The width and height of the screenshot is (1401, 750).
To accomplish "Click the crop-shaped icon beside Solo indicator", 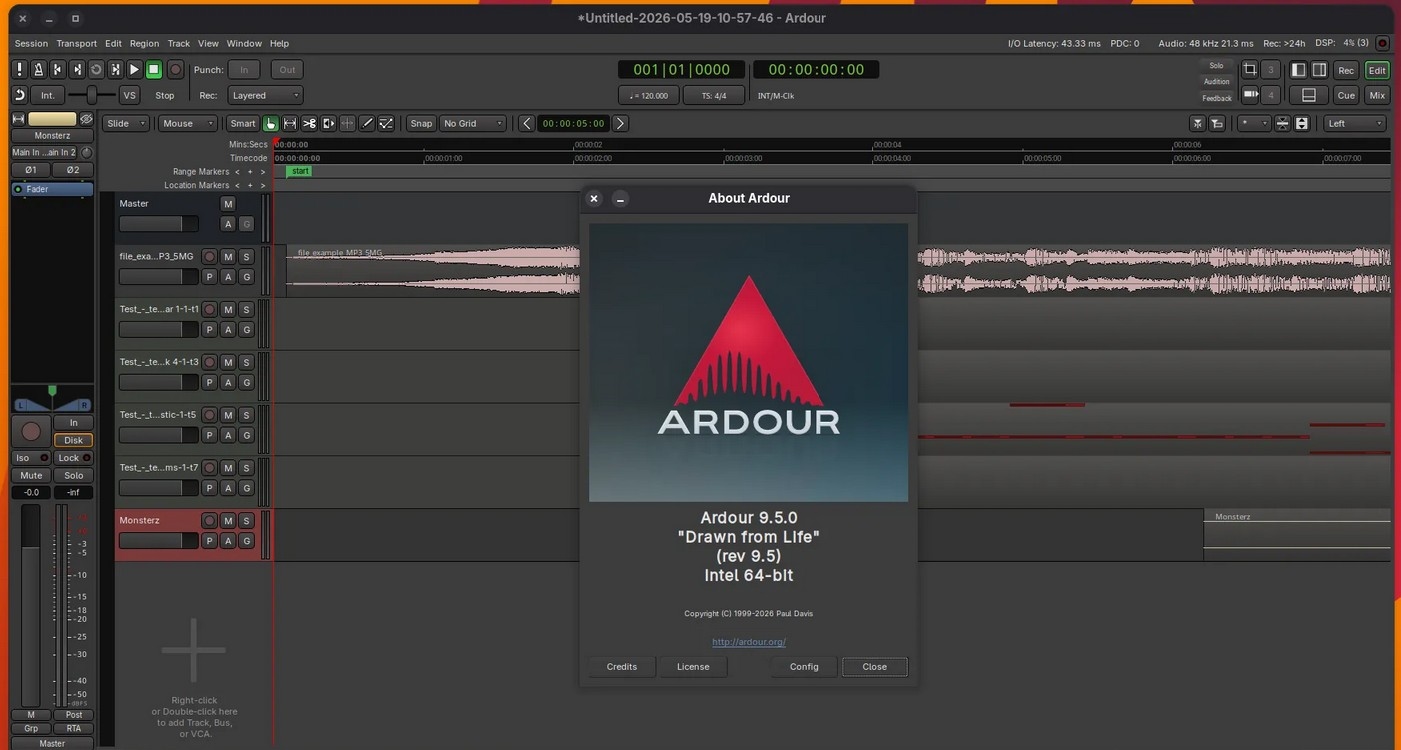I will click(x=1250, y=70).
